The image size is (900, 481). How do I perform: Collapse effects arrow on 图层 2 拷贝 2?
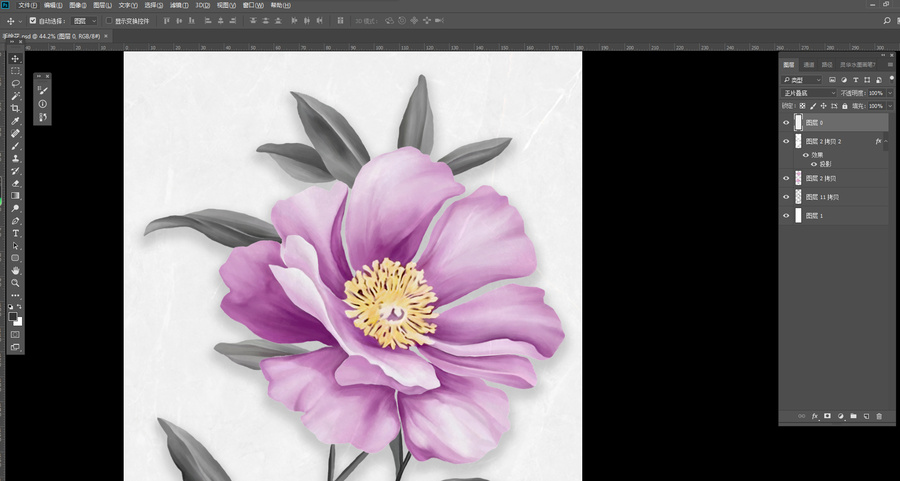(886, 141)
